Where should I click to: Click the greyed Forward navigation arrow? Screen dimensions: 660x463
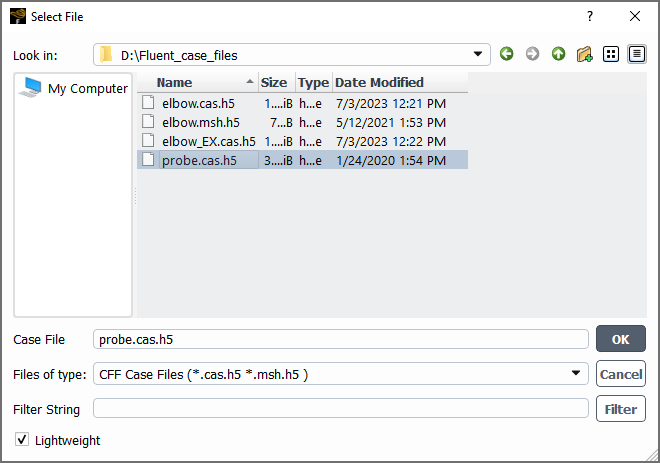point(532,54)
